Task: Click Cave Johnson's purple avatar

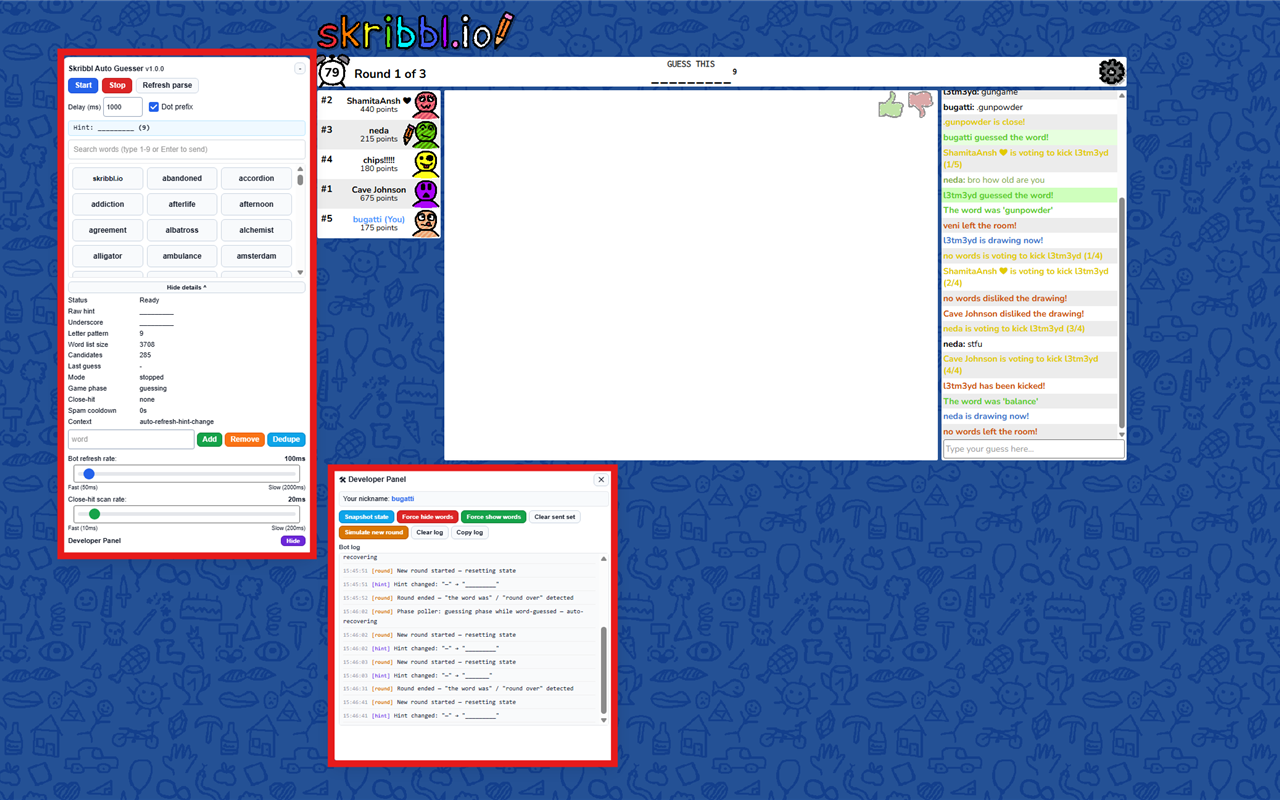Action: tap(426, 193)
